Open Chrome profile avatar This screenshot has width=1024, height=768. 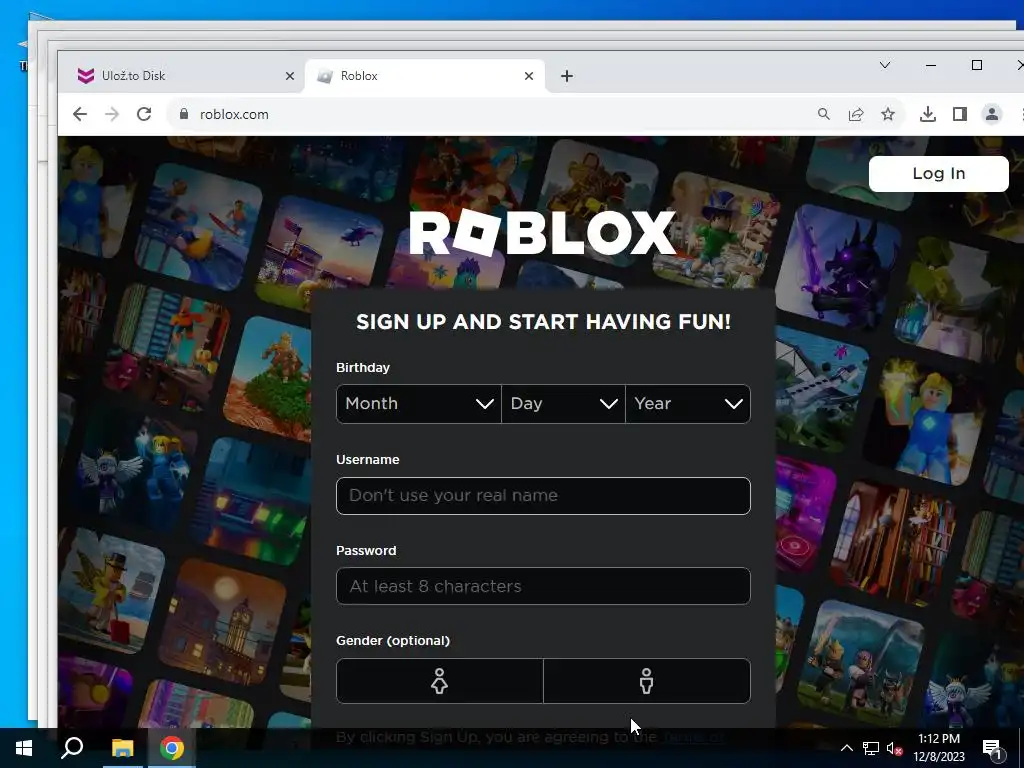(991, 114)
